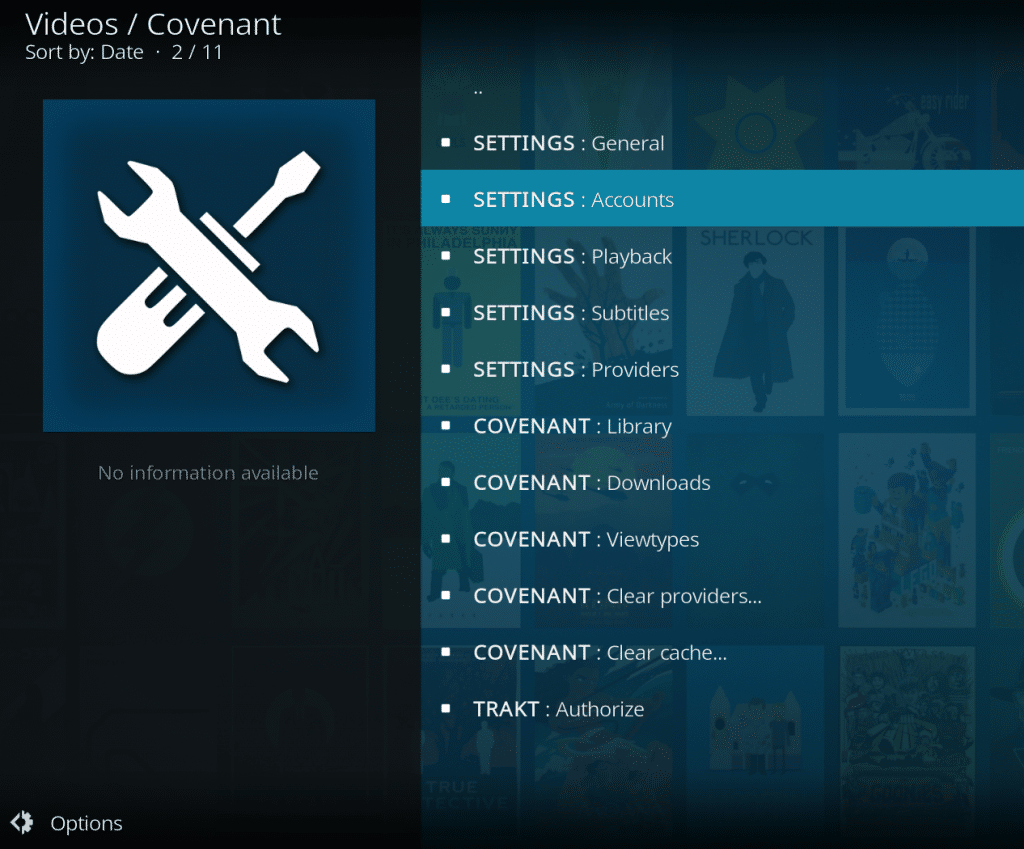
Task: Click the bullet icon beside SETTINGS : Subtitles
Action: click(x=446, y=313)
